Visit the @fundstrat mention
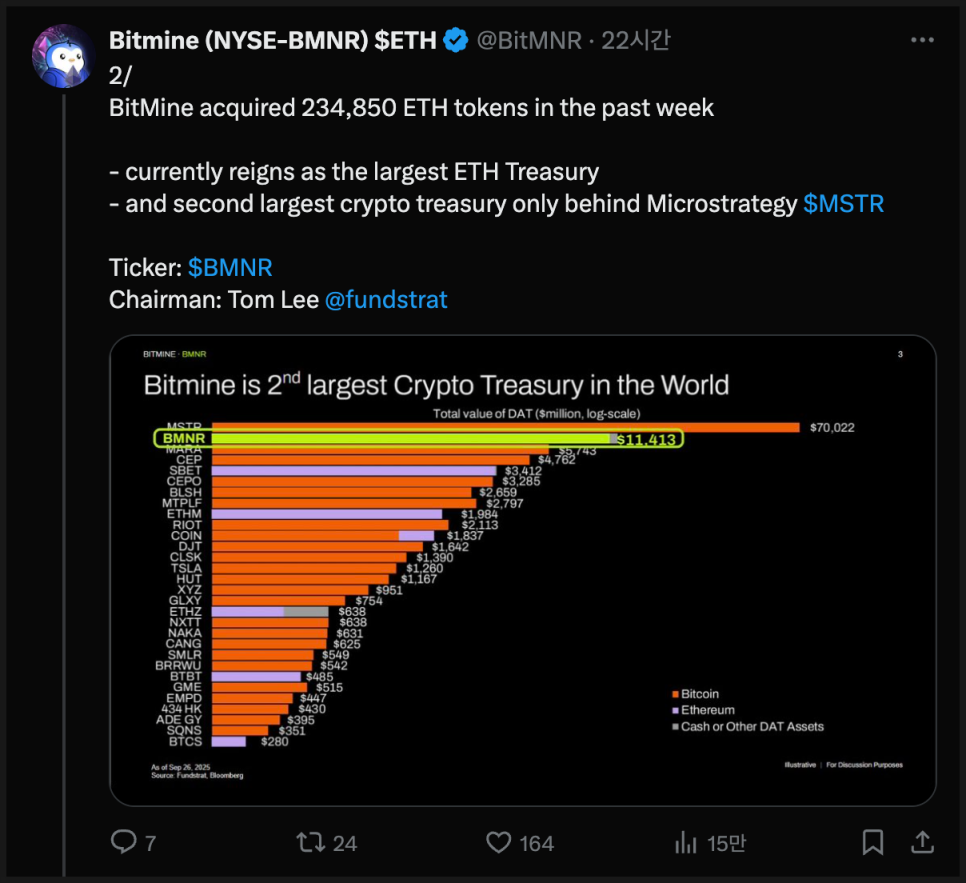Image resolution: width=966 pixels, height=883 pixels. click(x=386, y=300)
